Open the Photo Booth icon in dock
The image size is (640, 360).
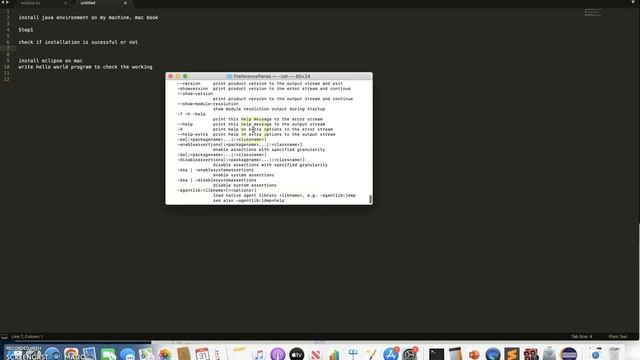531,354
